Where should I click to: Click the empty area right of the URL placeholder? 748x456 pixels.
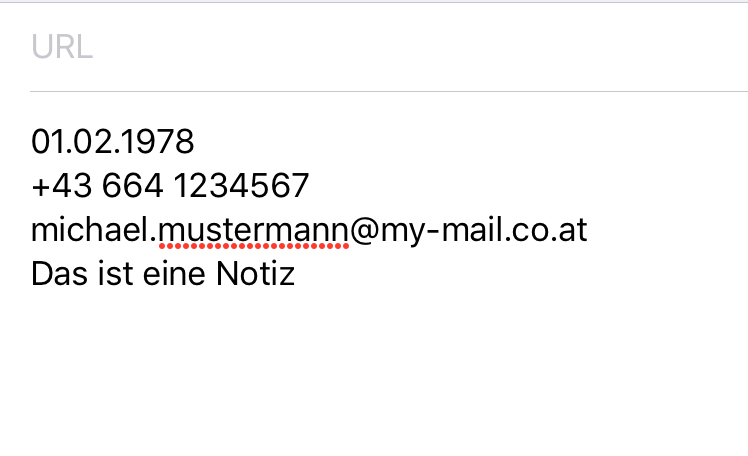click(420, 47)
